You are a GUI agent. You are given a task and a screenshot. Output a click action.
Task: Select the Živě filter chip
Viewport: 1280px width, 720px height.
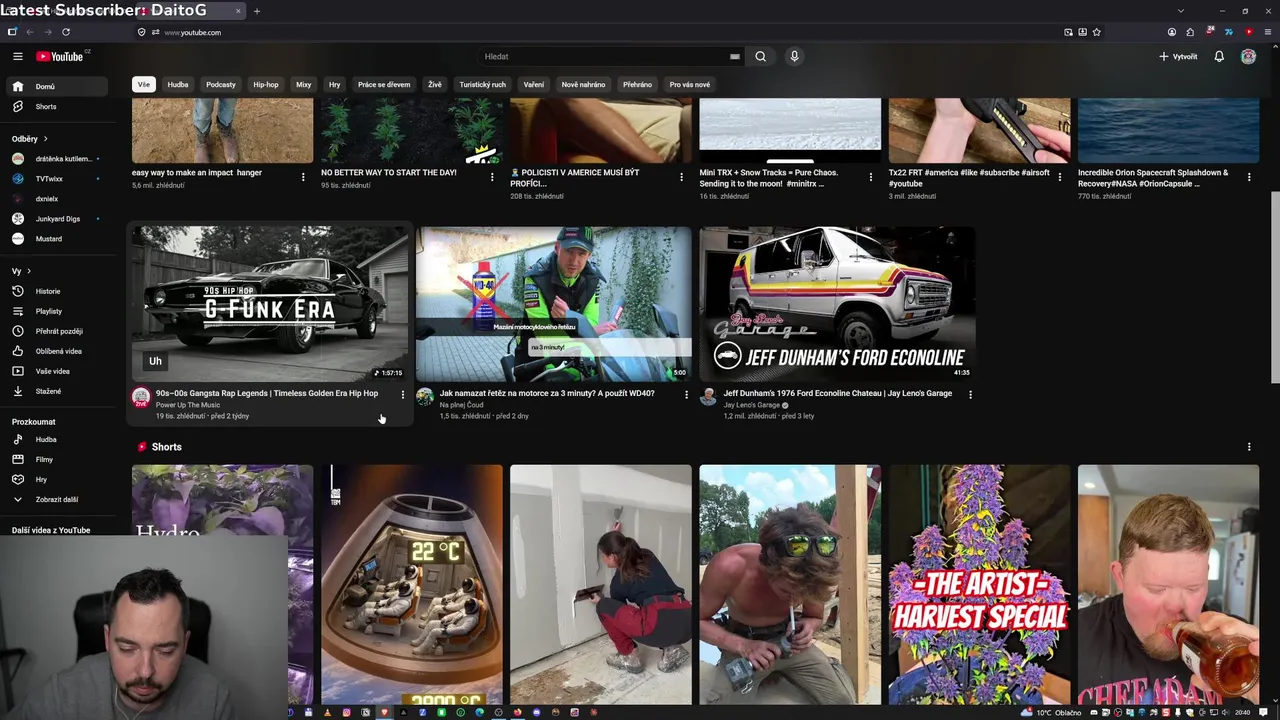pyautogui.click(x=435, y=85)
